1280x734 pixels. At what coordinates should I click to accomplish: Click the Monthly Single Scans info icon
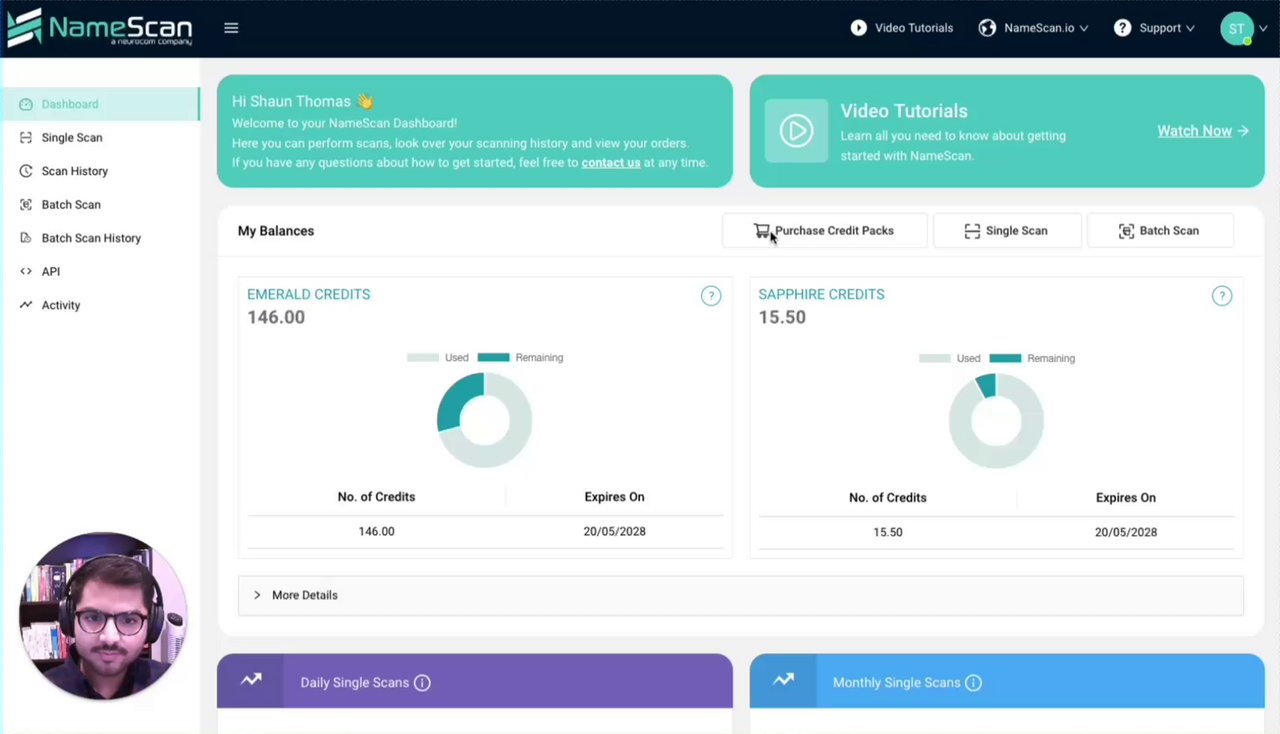(x=973, y=683)
